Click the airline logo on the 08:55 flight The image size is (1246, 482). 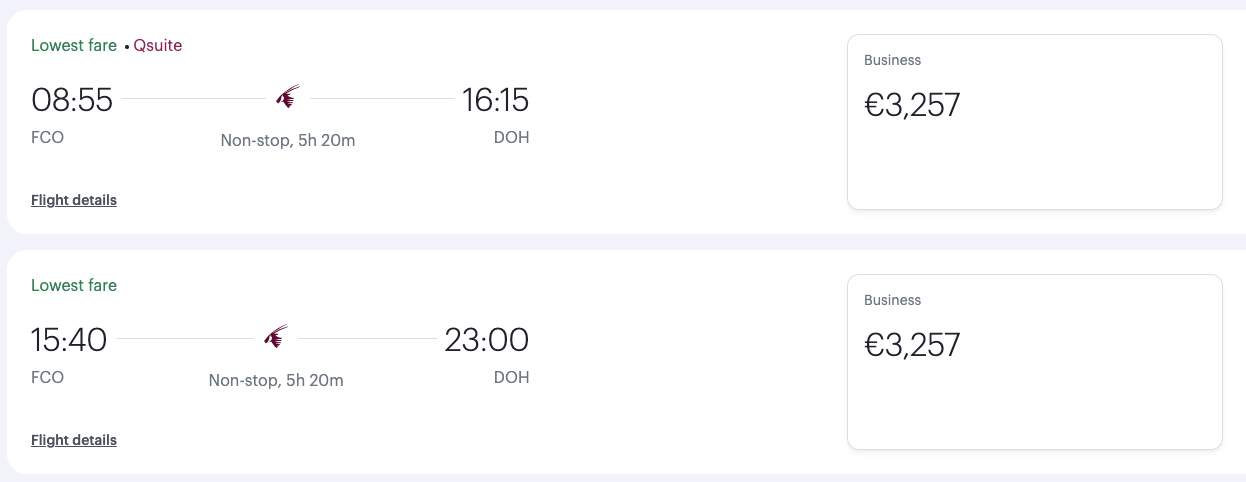coord(288,98)
